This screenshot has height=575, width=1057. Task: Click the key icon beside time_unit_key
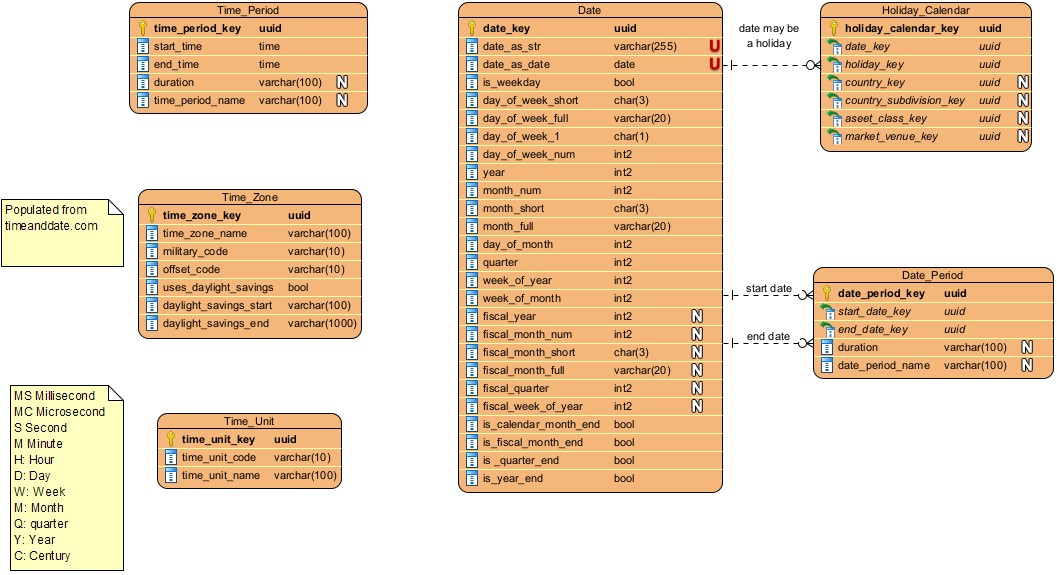pos(171,440)
